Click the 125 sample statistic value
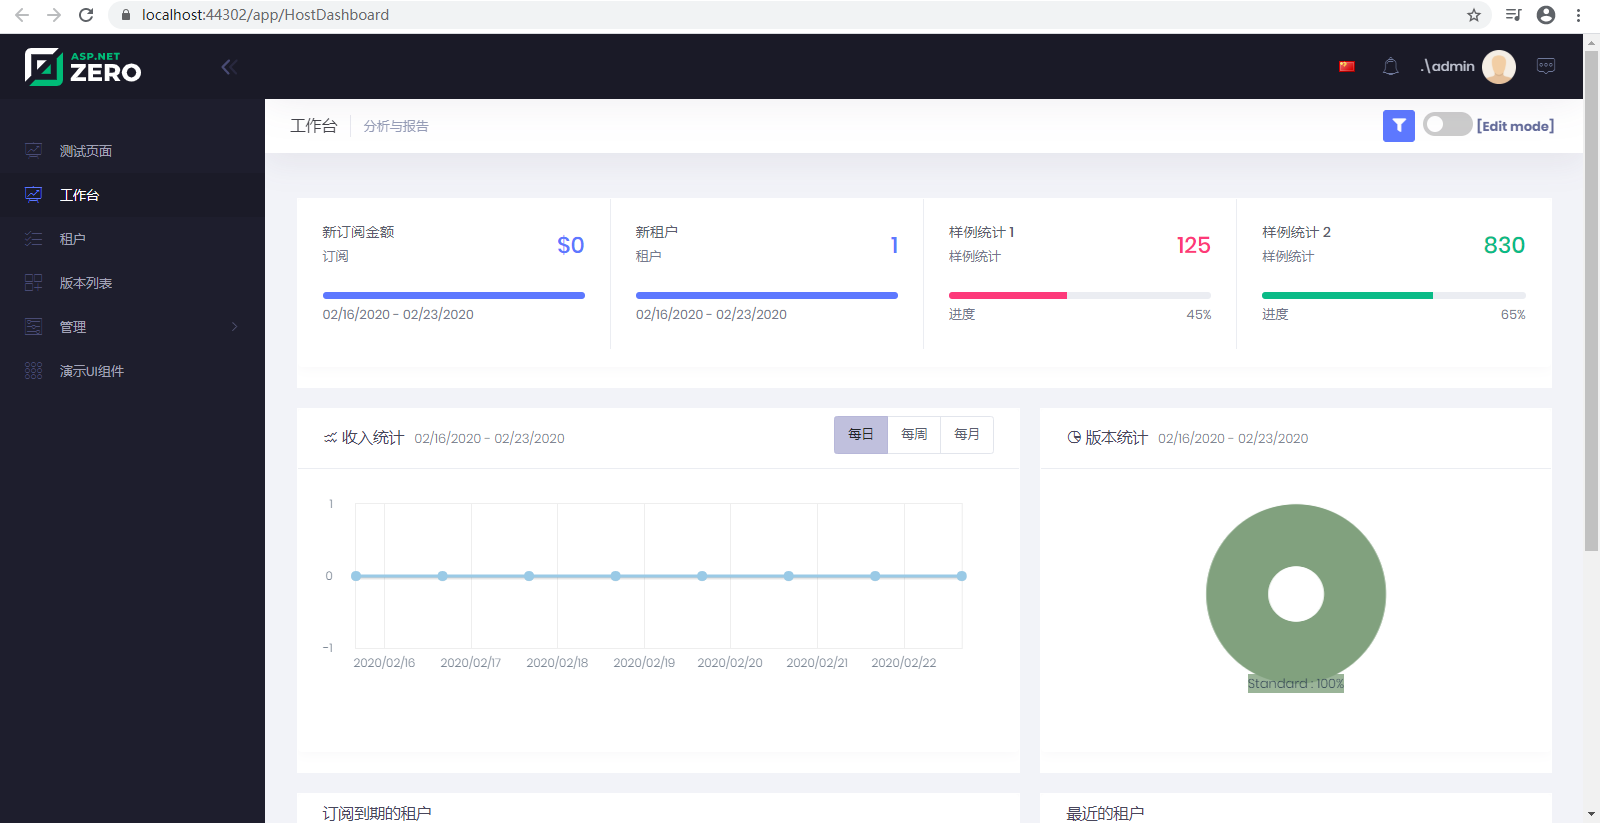This screenshot has width=1600, height=823. point(1193,245)
